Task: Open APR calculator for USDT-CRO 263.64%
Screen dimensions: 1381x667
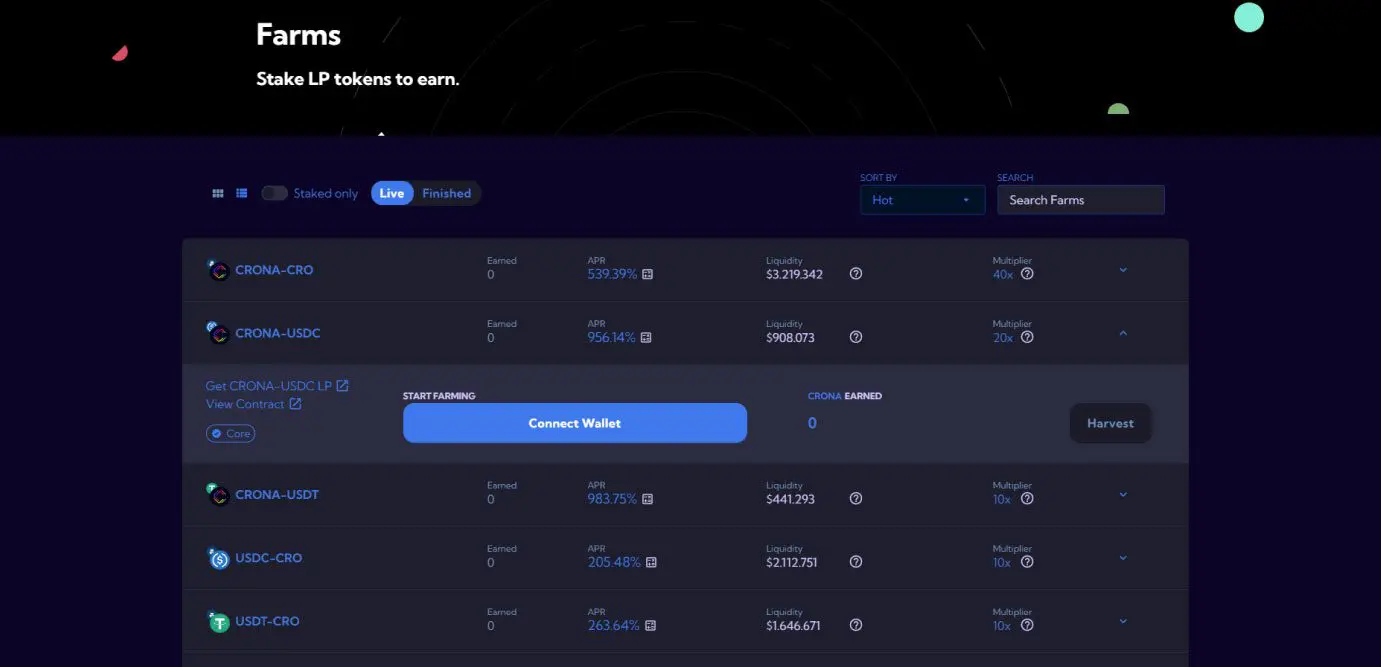Action: 650,626
